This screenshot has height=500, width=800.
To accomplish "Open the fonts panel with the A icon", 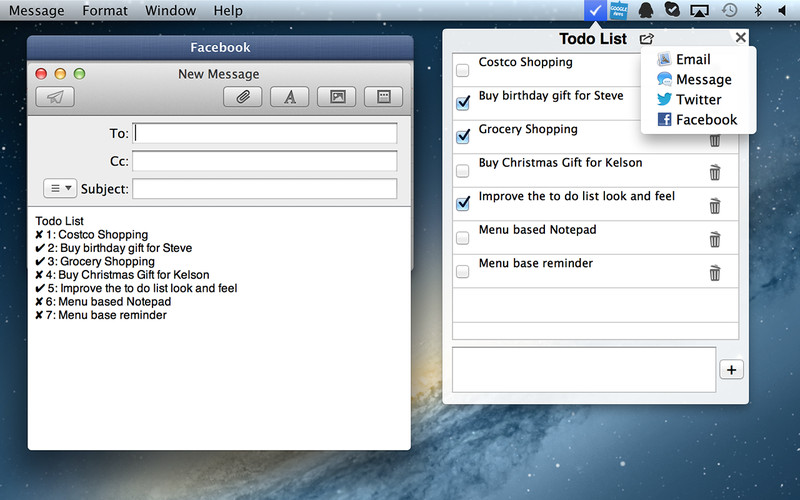I will coord(289,97).
